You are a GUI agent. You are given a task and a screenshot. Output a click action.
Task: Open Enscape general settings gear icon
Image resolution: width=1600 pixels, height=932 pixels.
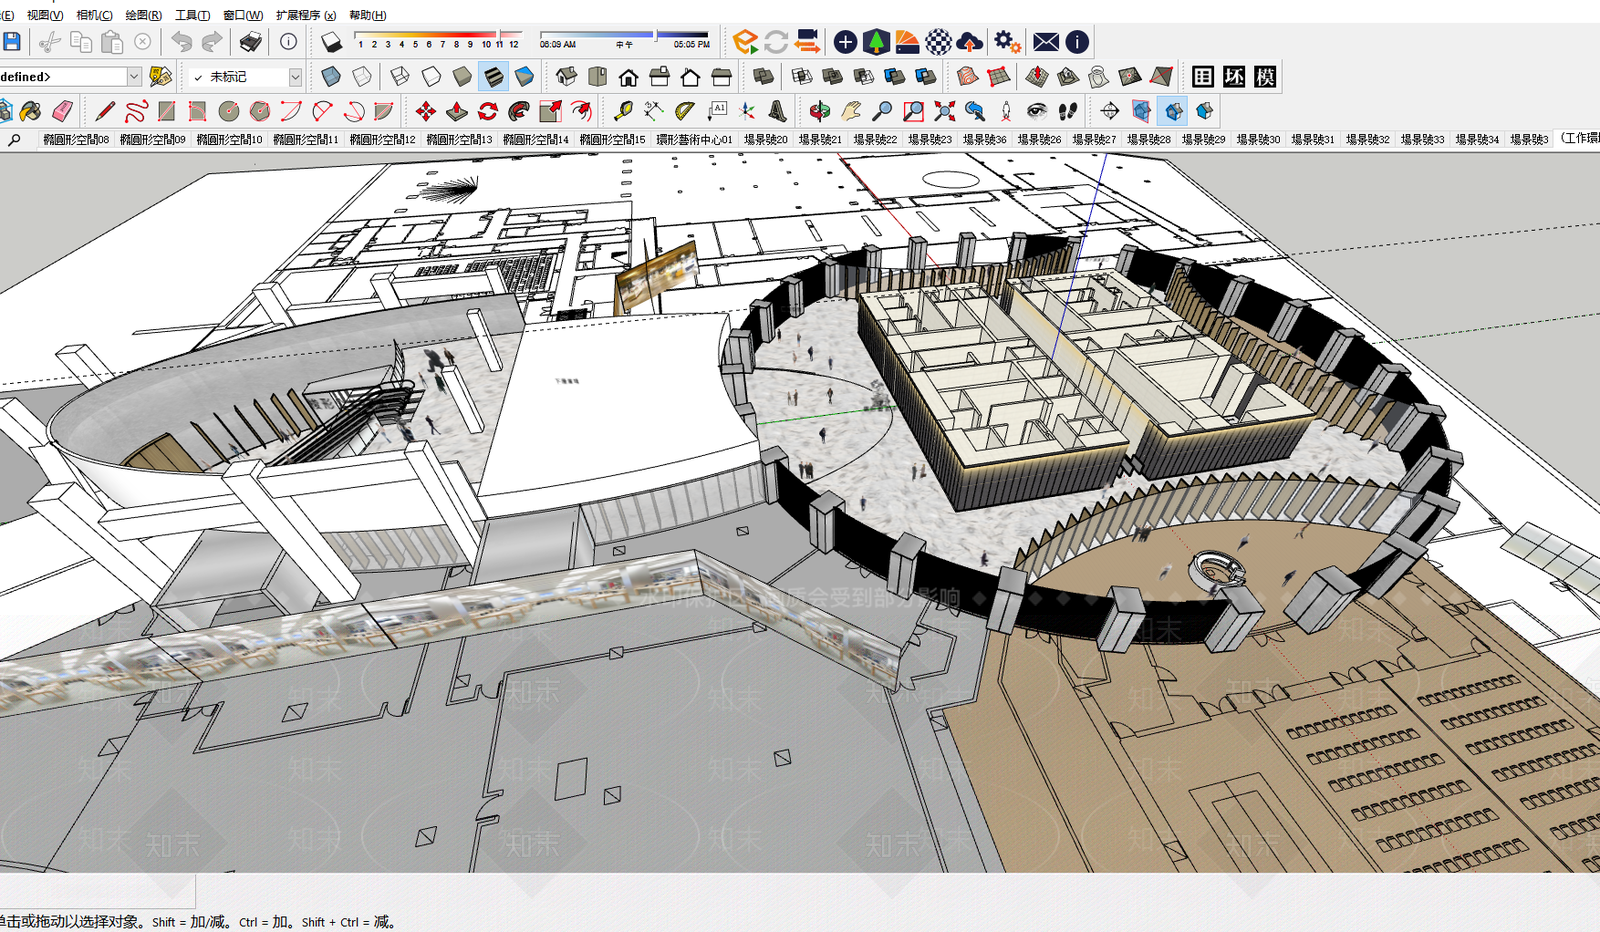click(1007, 42)
